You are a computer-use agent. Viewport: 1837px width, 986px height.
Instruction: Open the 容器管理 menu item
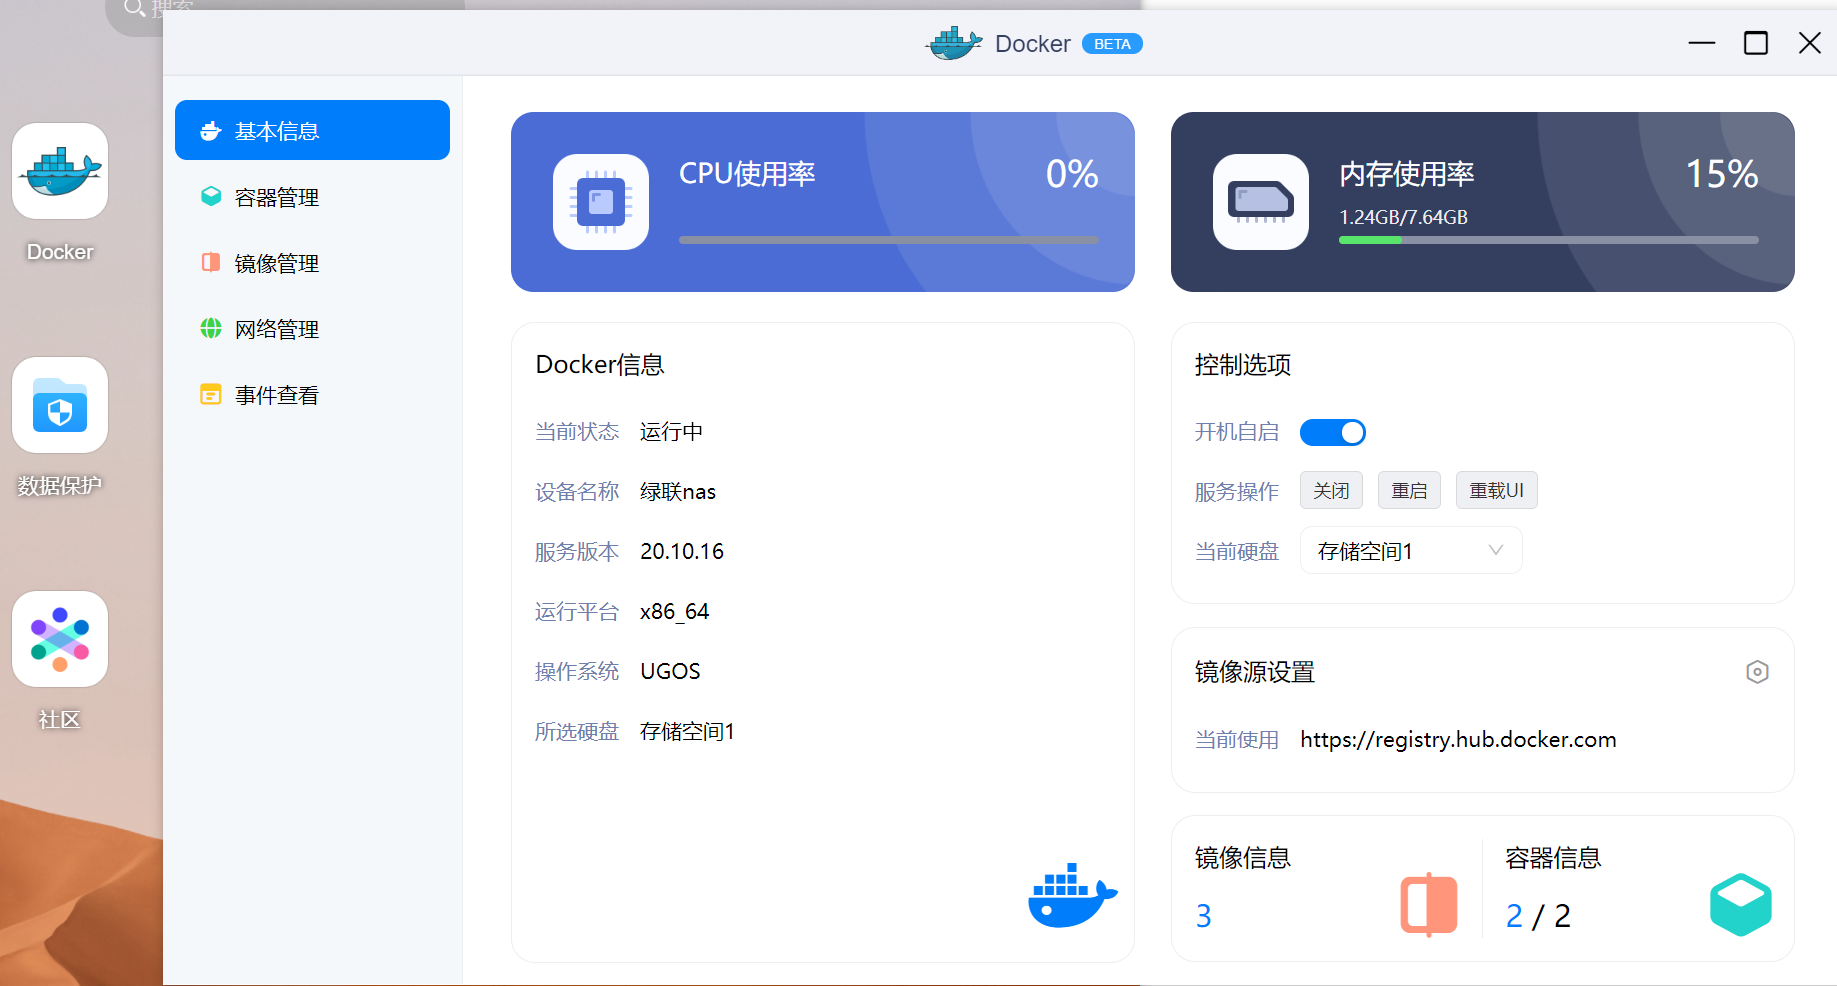[x=312, y=197]
